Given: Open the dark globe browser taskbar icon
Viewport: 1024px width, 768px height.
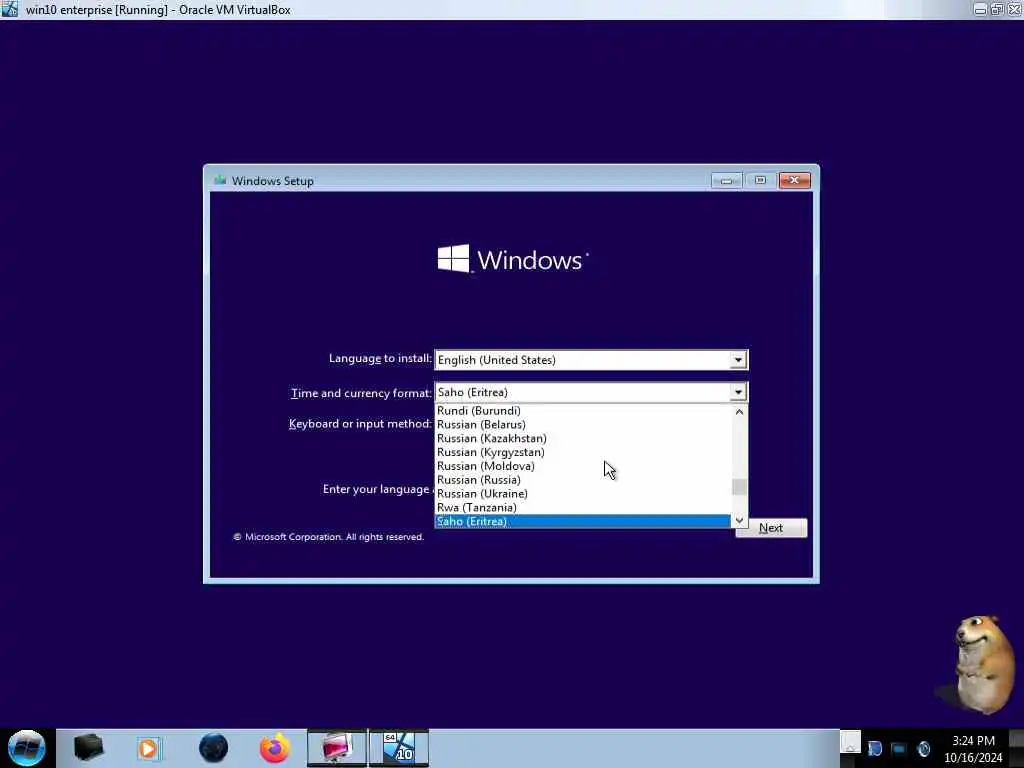Looking at the screenshot, I should coord(213,748).
